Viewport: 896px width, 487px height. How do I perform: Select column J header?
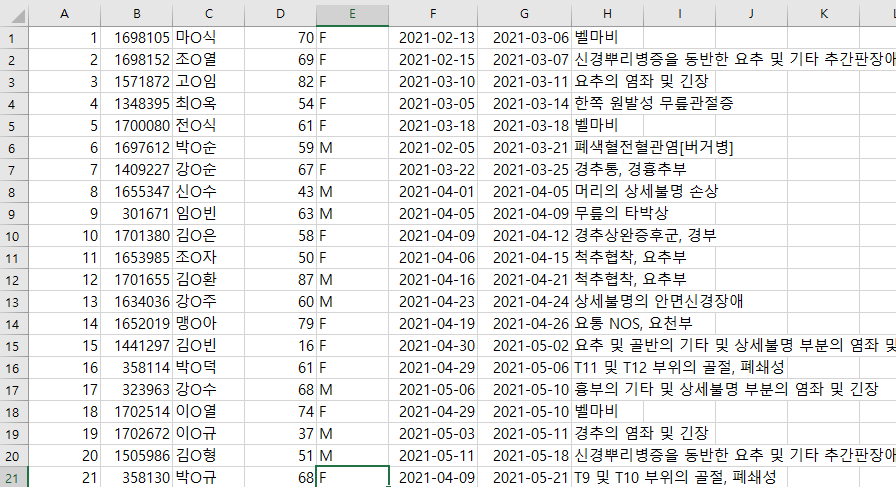click(x=751, y=14)
